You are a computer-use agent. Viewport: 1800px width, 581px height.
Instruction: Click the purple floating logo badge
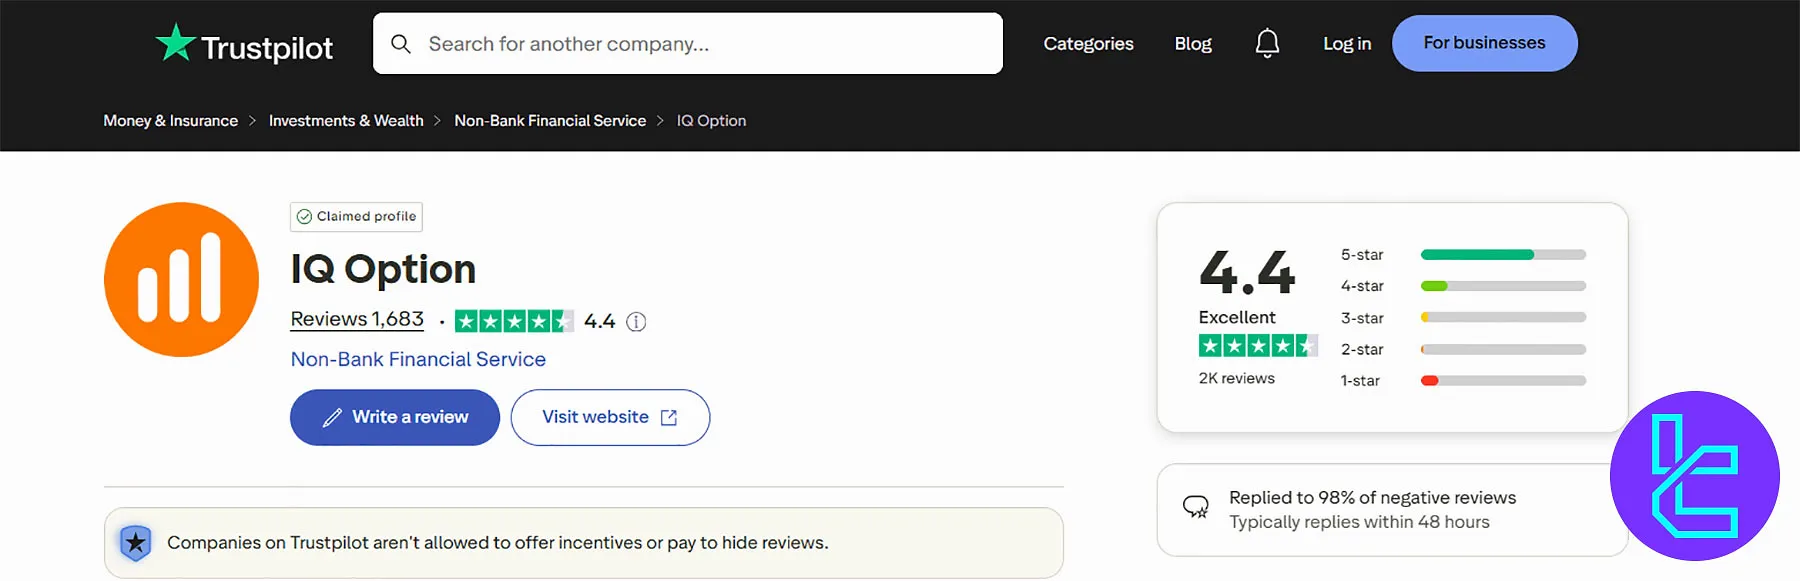click(1694, 476)
